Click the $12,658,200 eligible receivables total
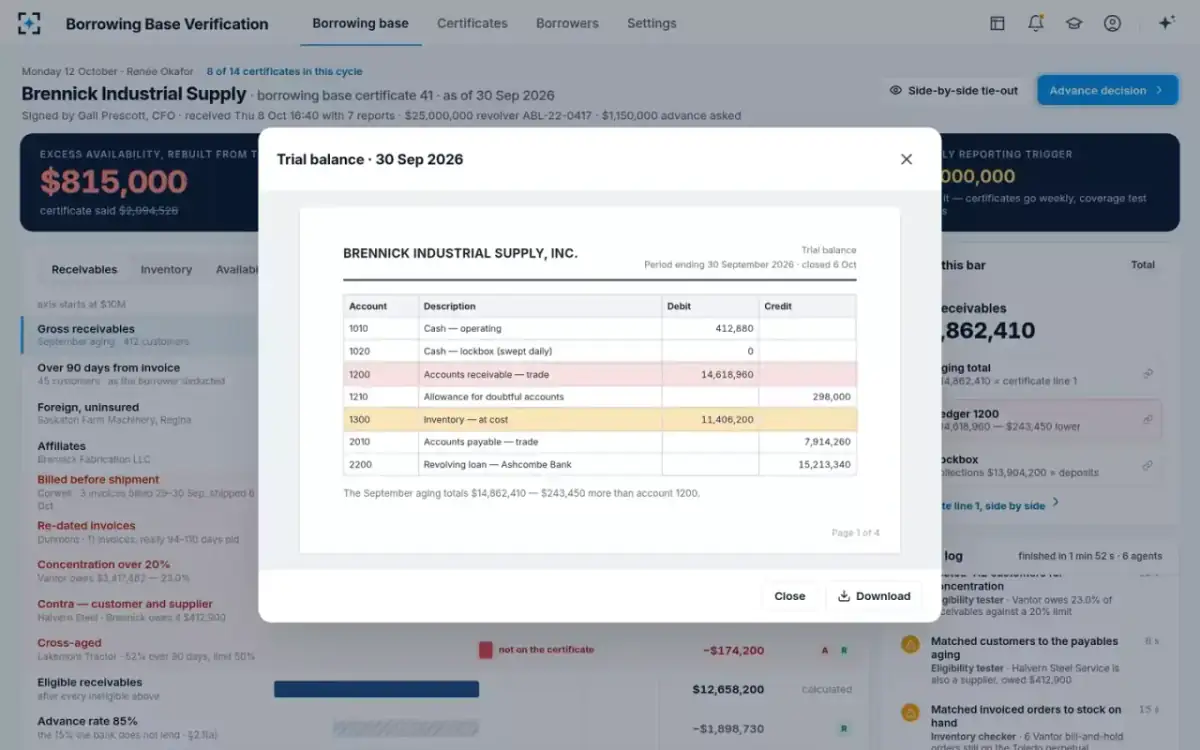Image resolution: width=1200 pixels, height=750 pixels. (x=728, y=689)
